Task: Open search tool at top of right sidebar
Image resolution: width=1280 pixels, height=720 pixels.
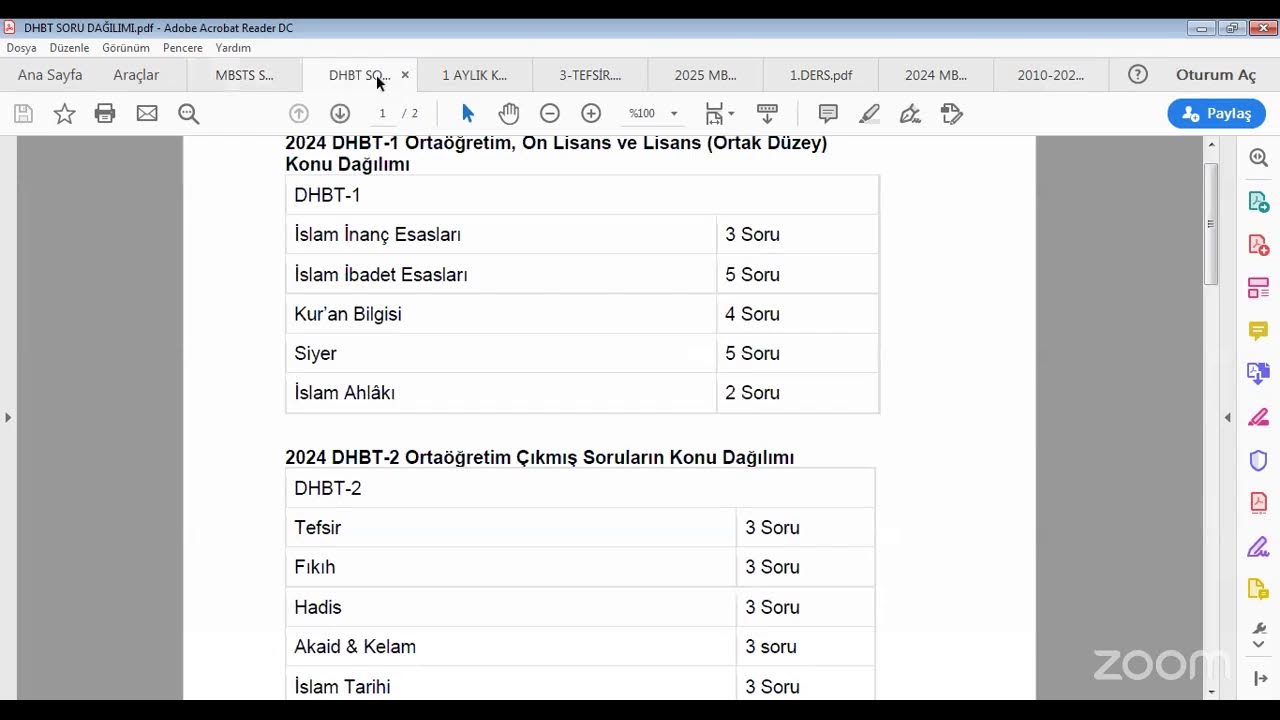Action: [x=1259, y=158]
